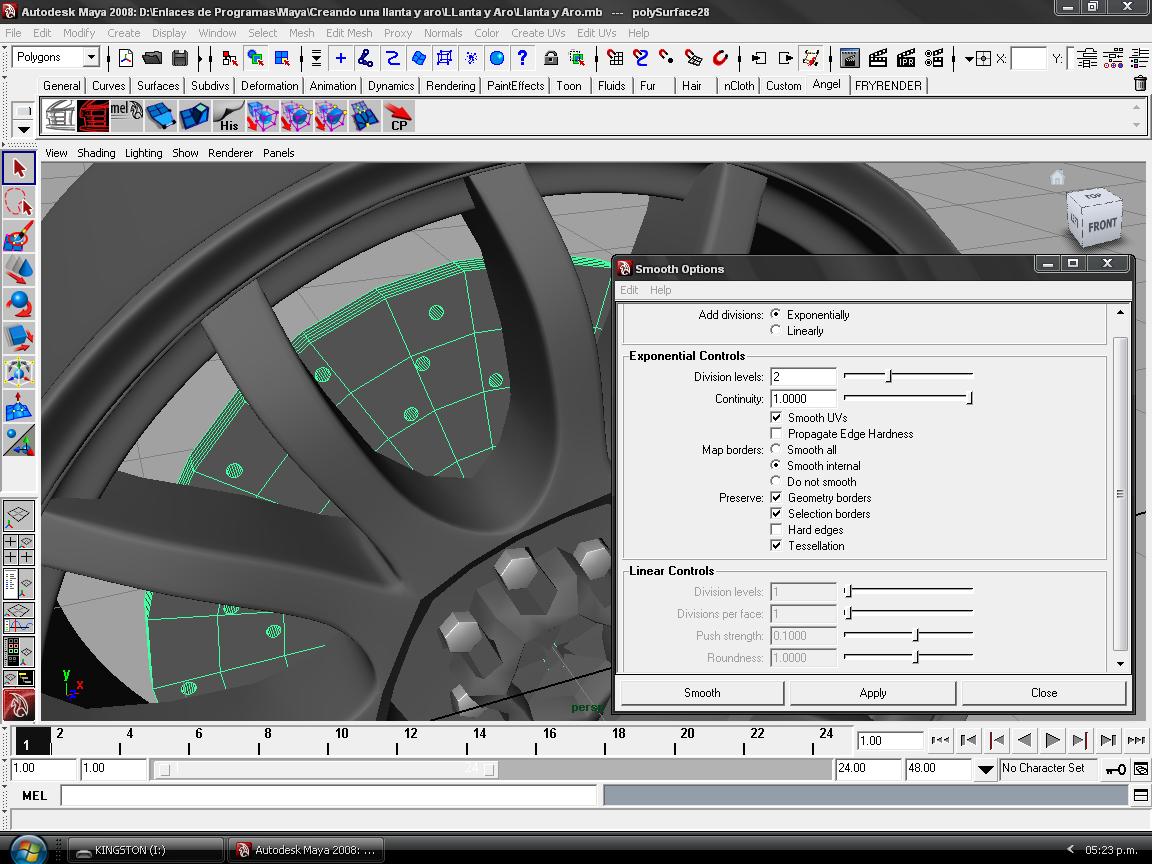Pick the Scale tool cube icon

19,337
